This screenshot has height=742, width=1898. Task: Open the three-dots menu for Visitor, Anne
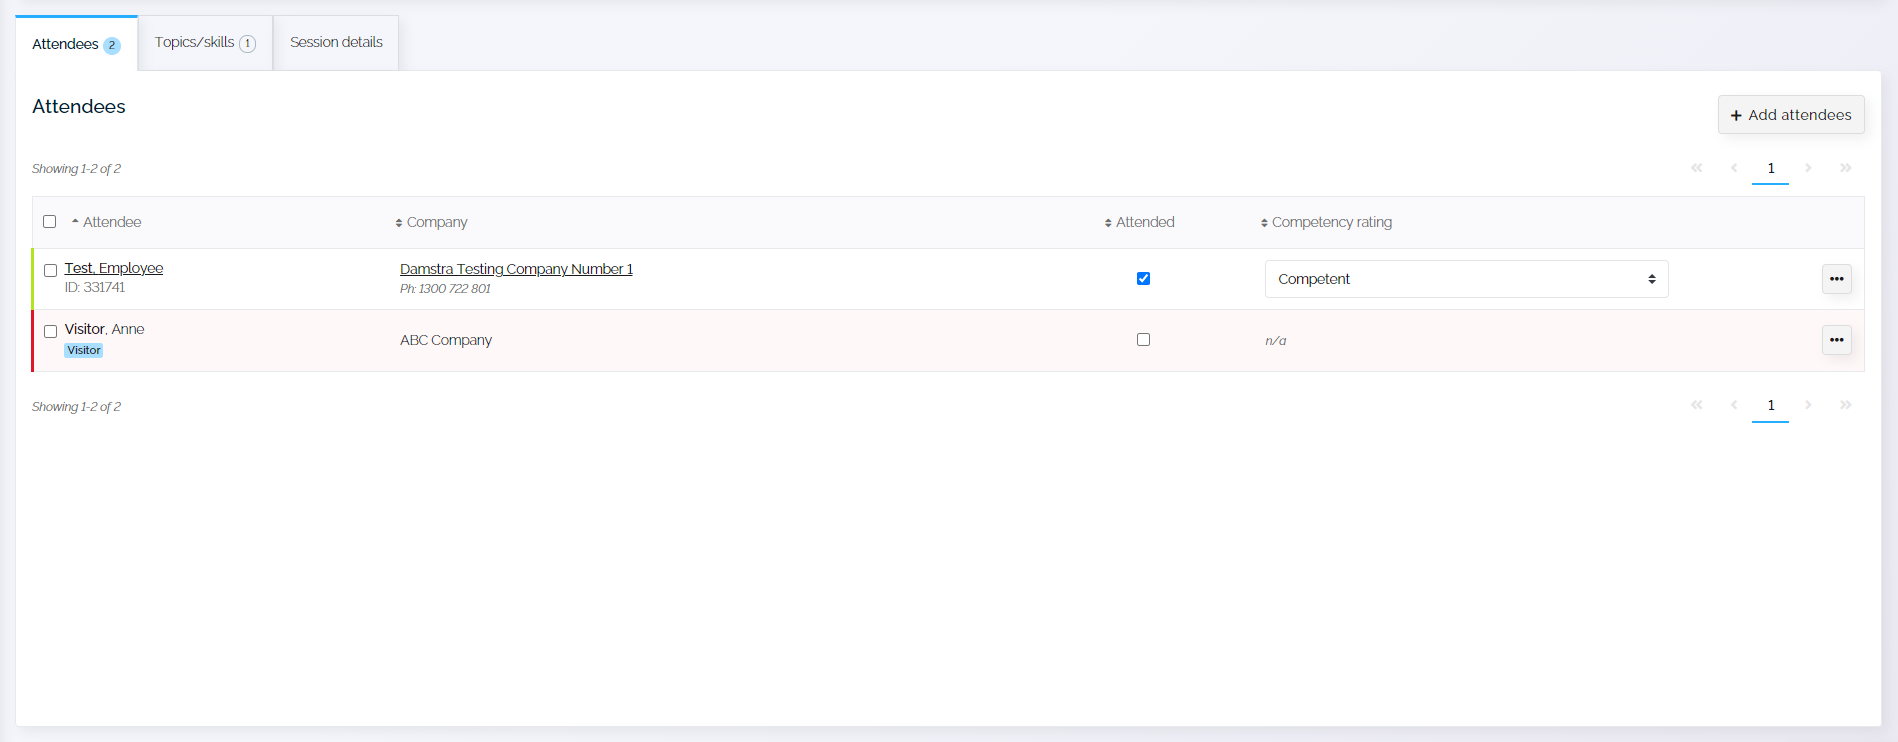coord(1836,340)
